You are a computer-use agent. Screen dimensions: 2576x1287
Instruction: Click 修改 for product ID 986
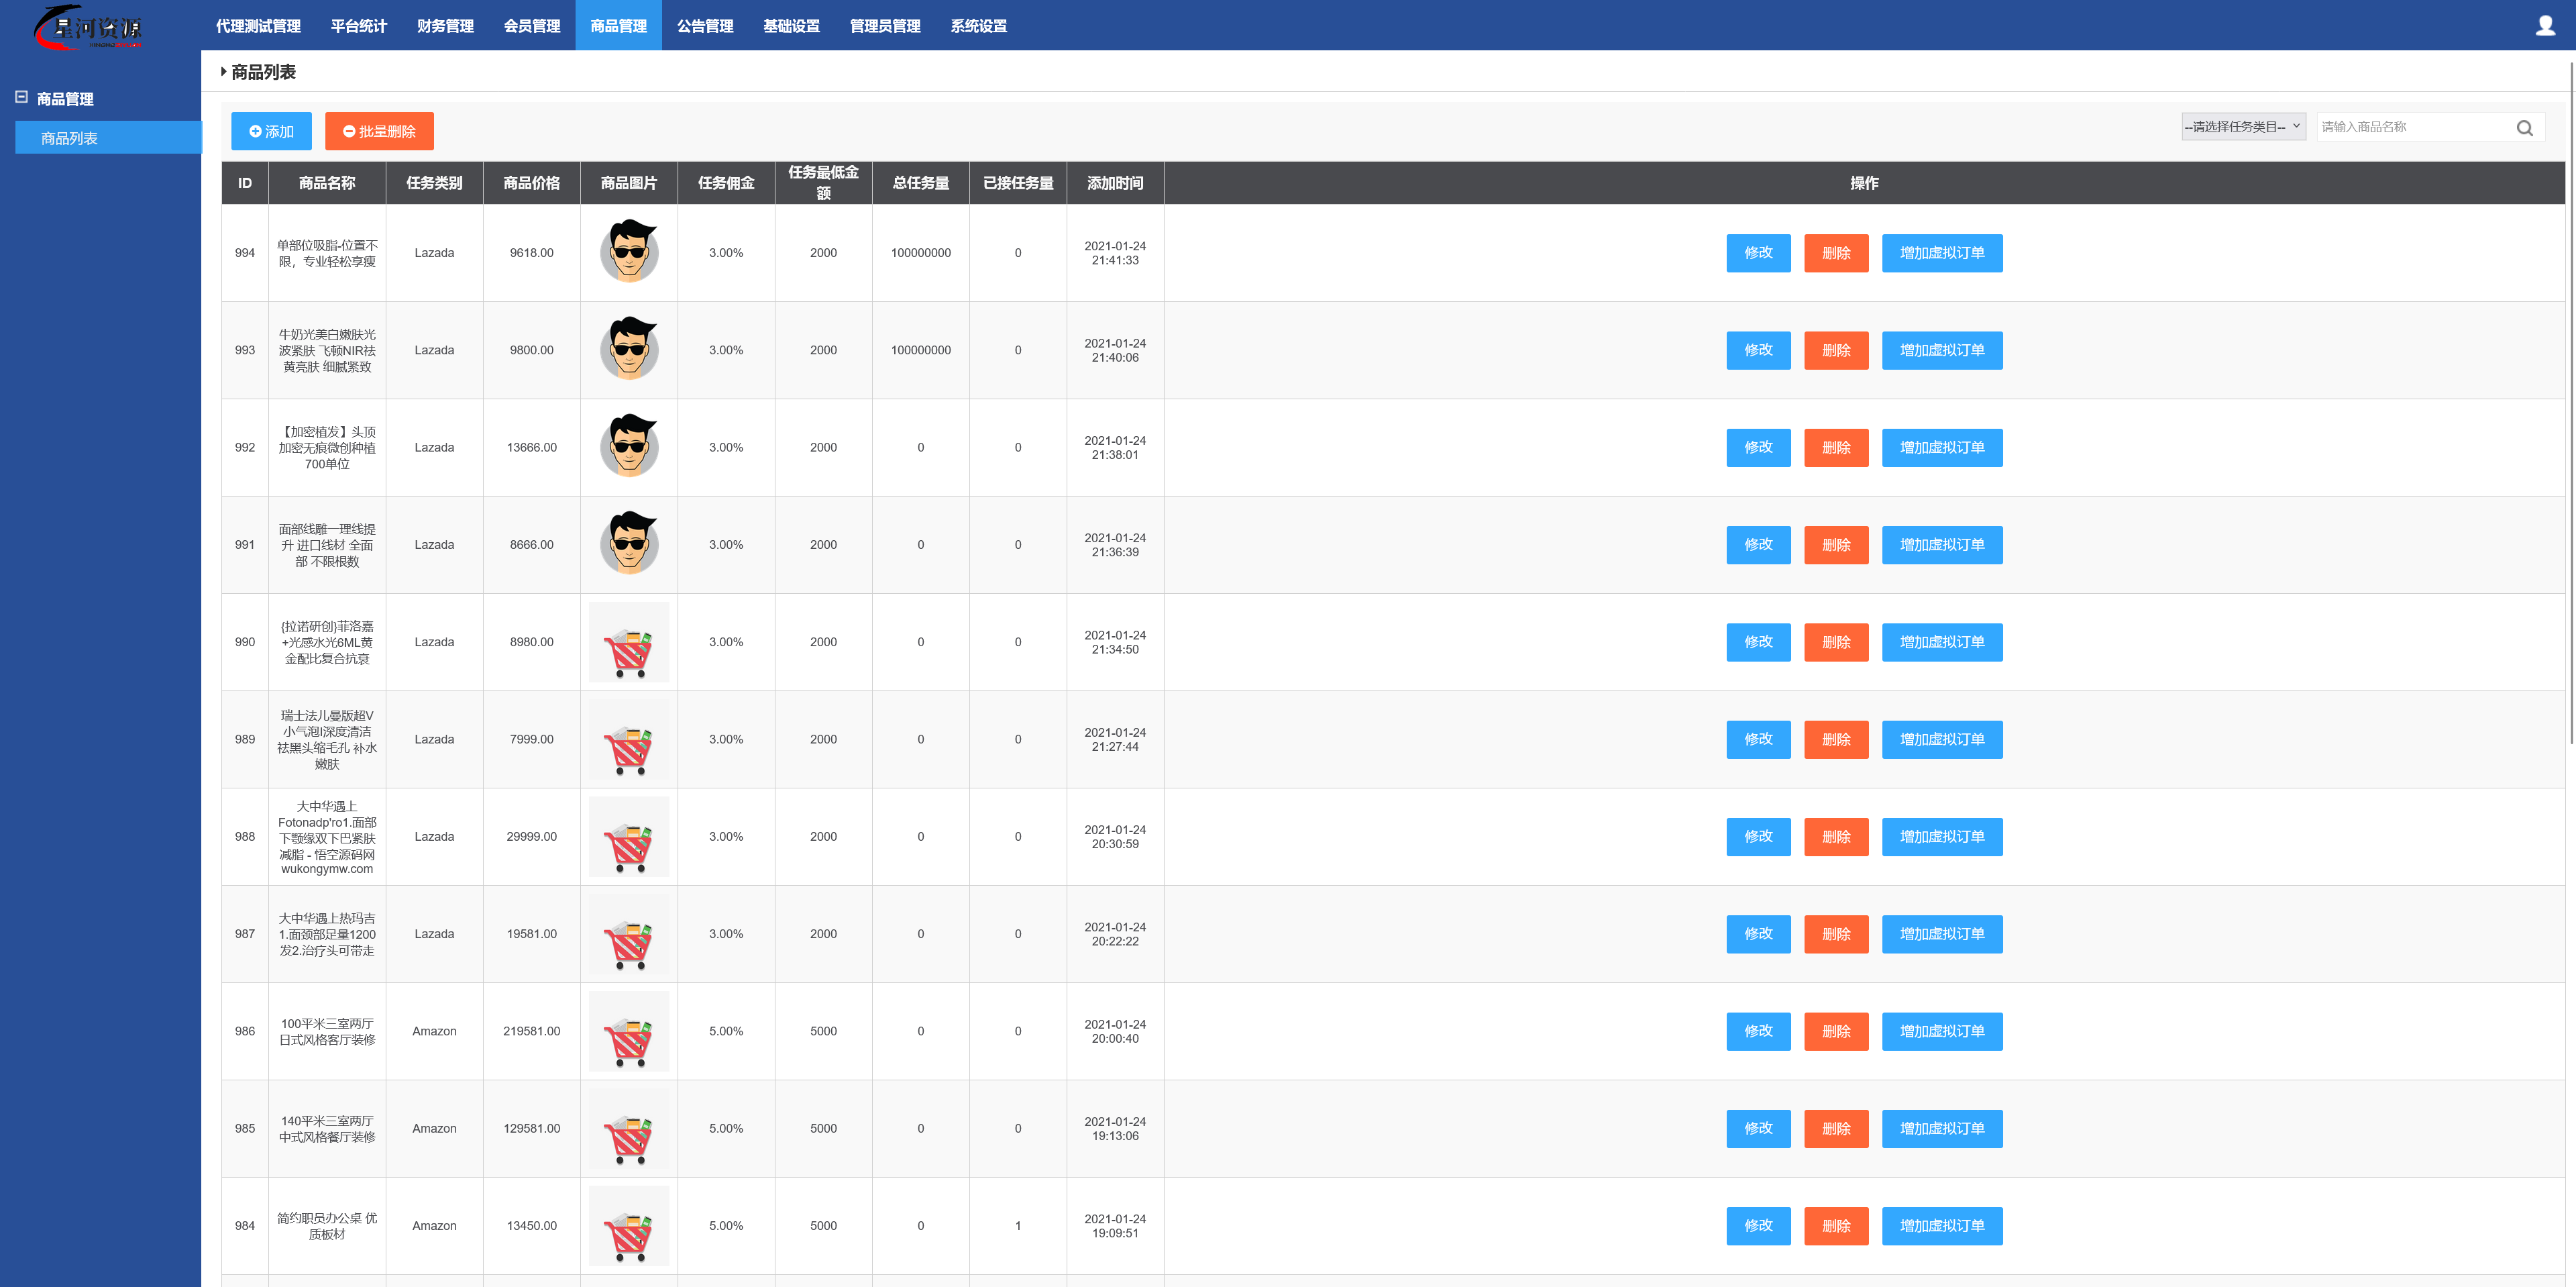[x=1758, y=1031]
